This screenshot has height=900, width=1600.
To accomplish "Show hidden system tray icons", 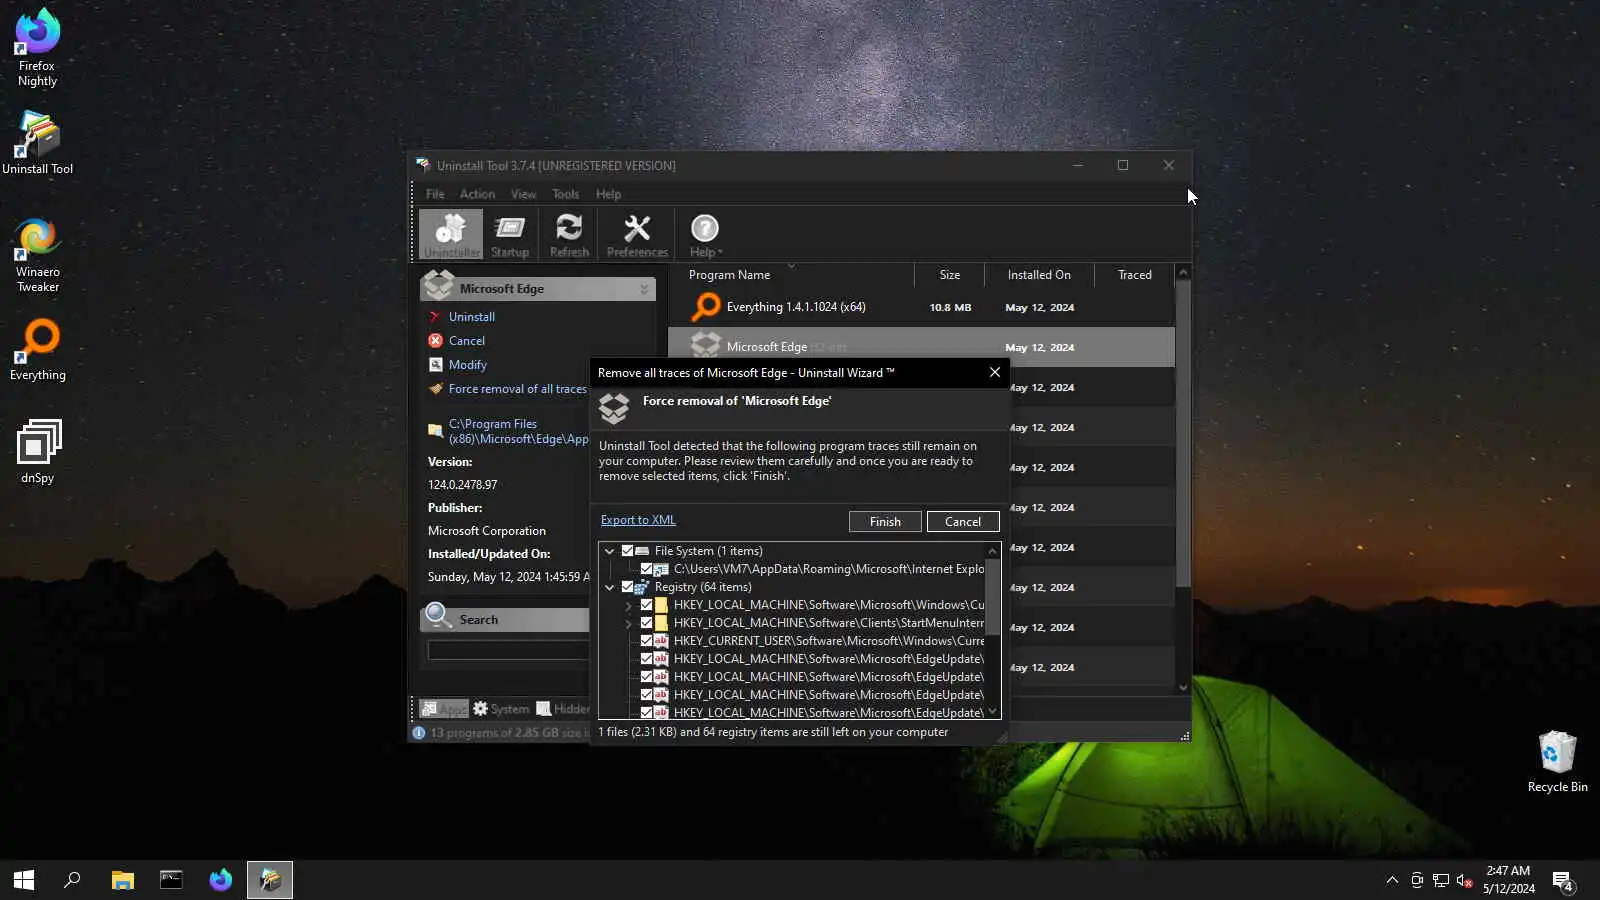I will tap(1392, 880).
